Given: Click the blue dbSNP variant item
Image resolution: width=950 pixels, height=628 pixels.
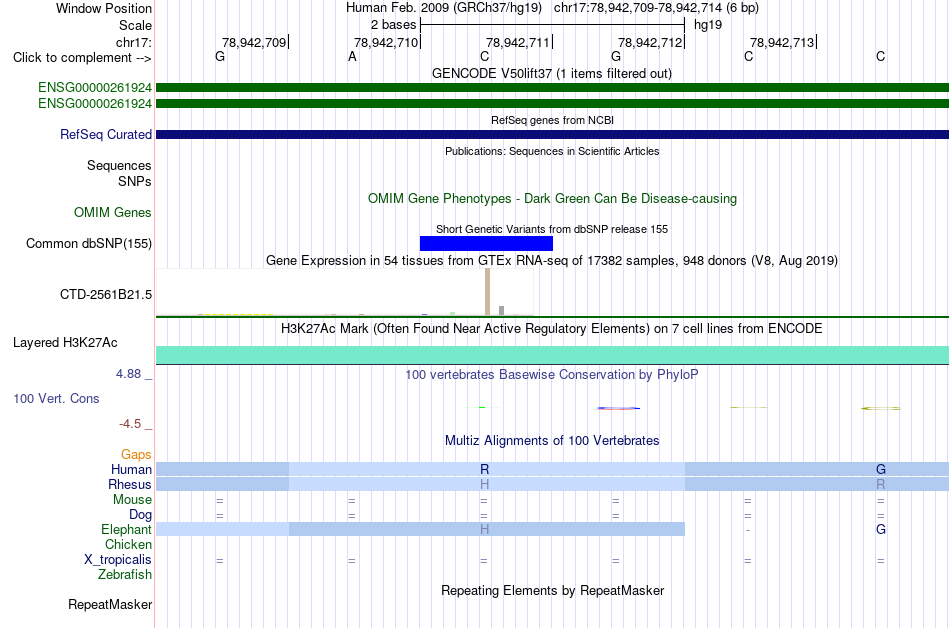Looking at the screenshot, I should click(x=486, y=243).
